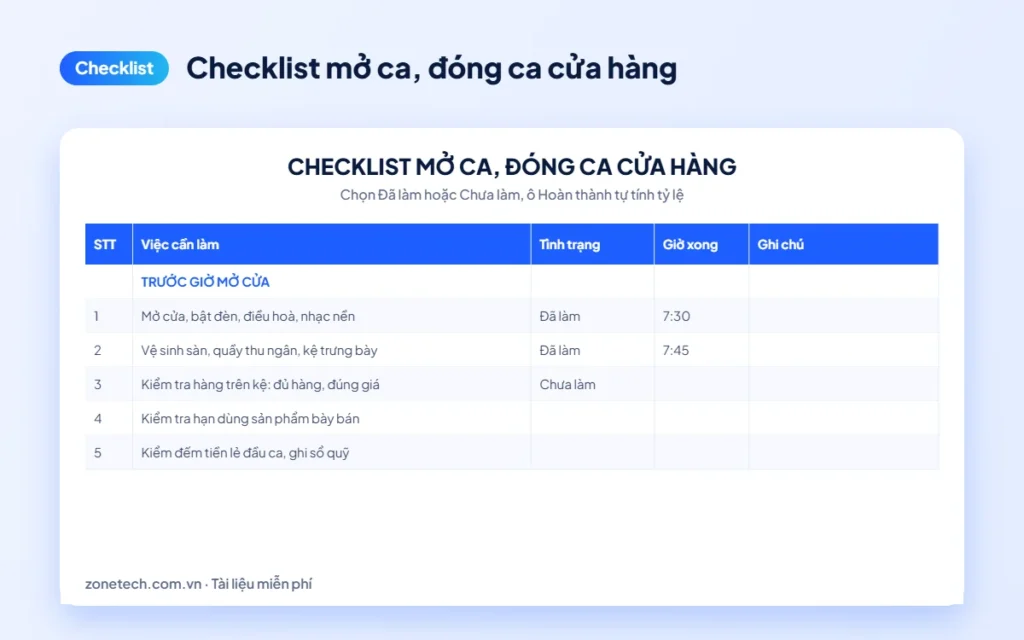1024x640 pixels.
Task: Click the 'Giờ xong' column header
Action: tap(701, 244)
